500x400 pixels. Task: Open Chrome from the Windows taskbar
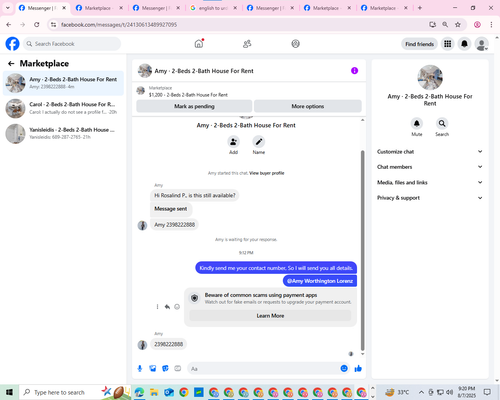(x=184, y=392)
